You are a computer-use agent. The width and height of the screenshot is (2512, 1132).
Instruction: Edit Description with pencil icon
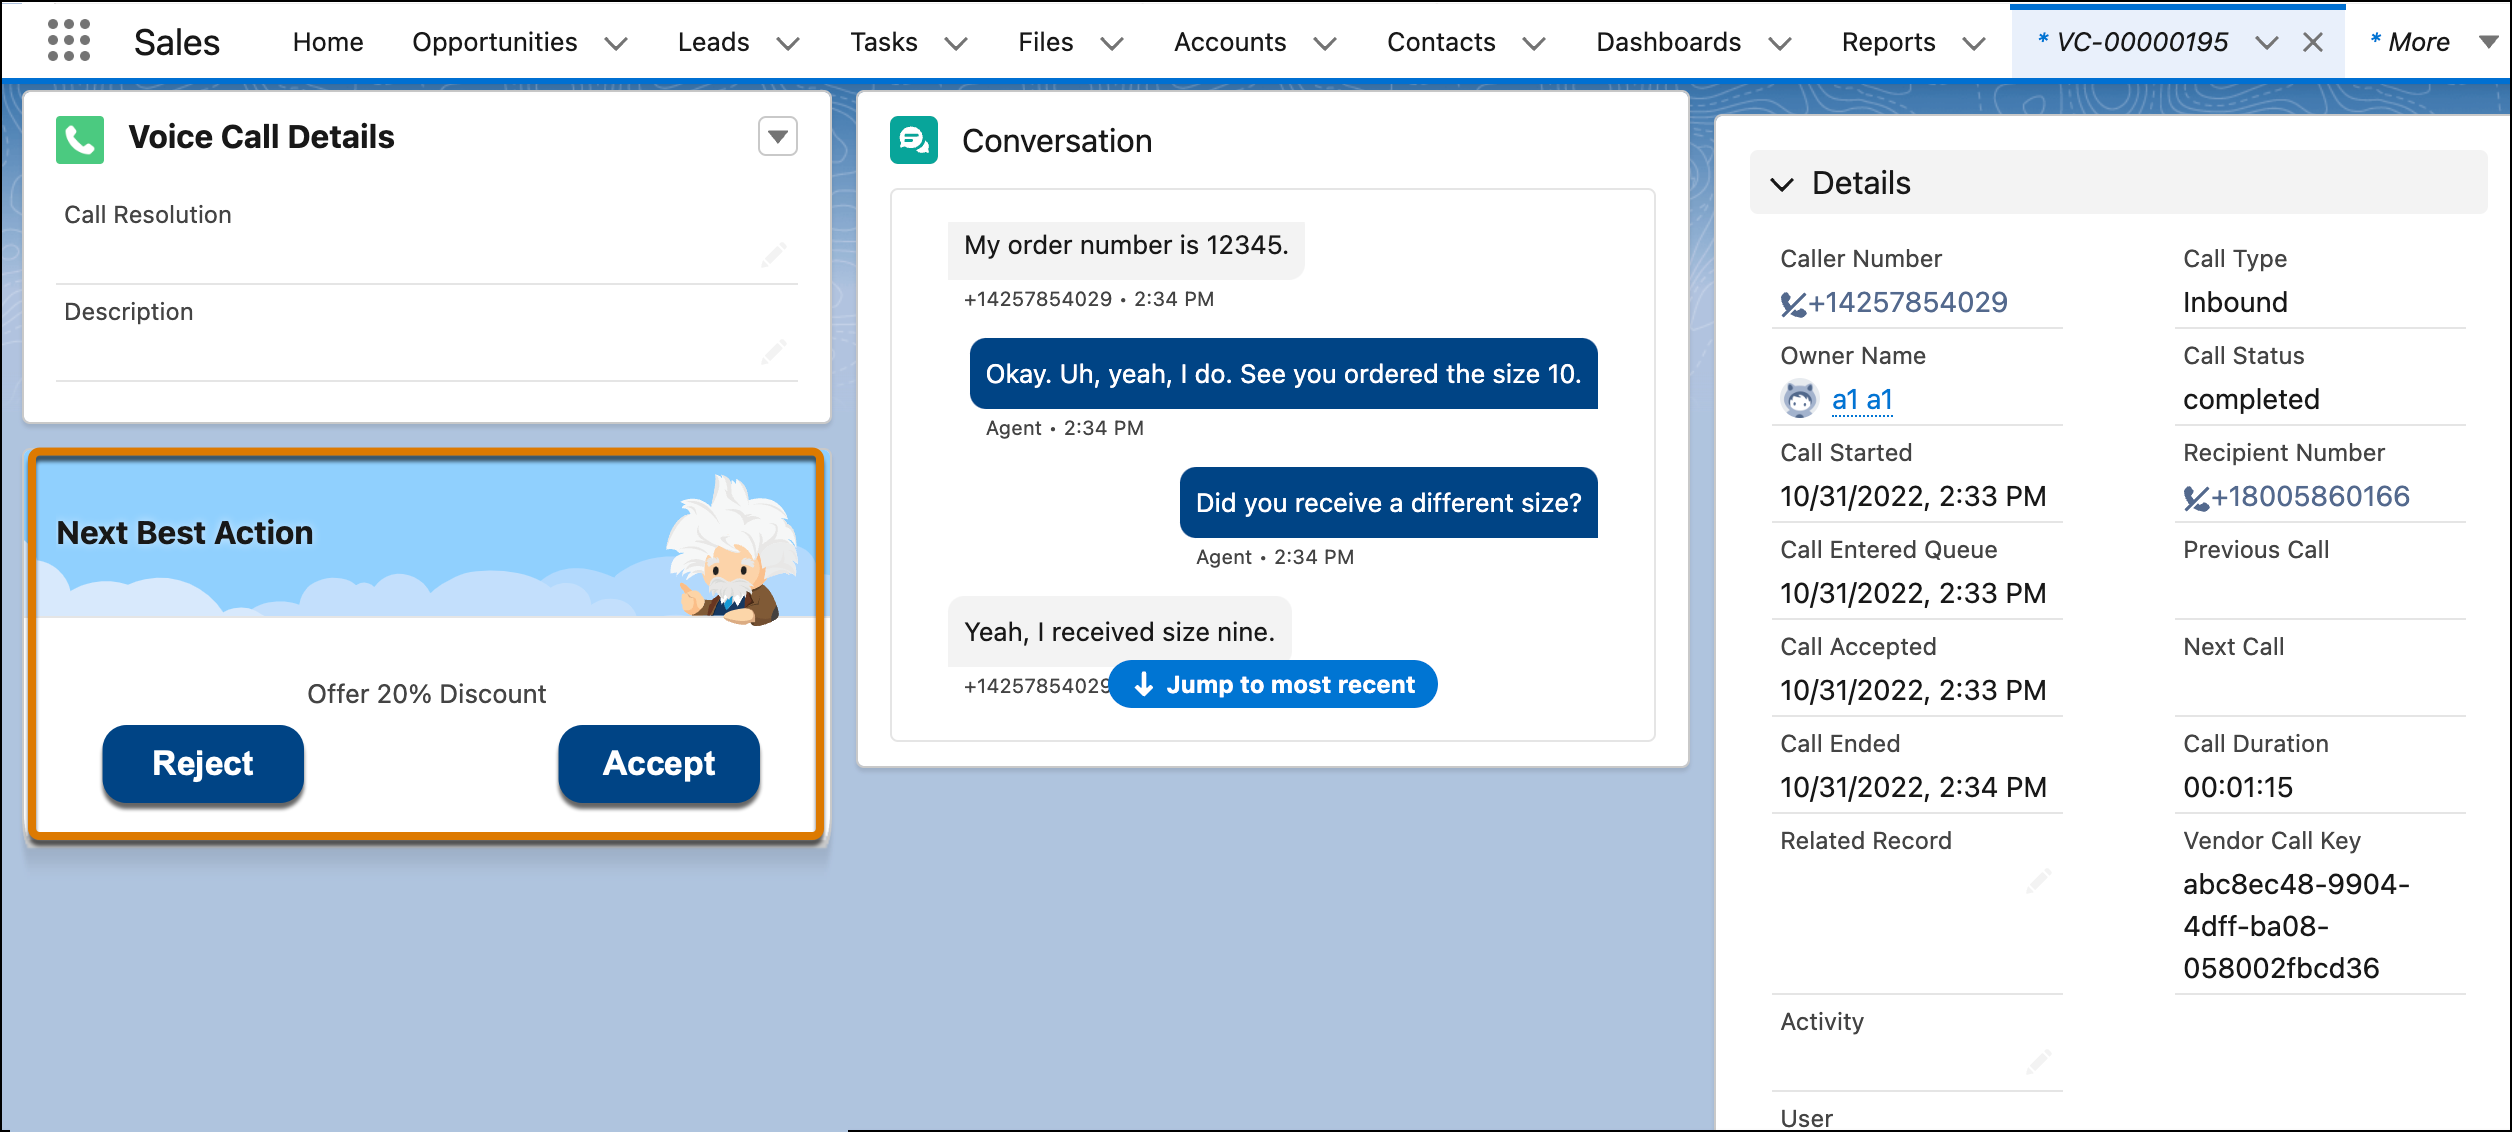click(774, 352)
